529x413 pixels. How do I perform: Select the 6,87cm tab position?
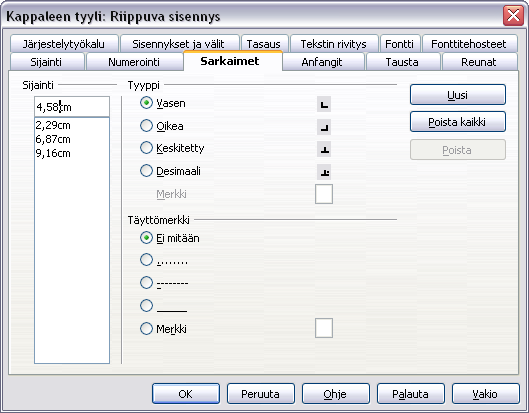(72, 139)
